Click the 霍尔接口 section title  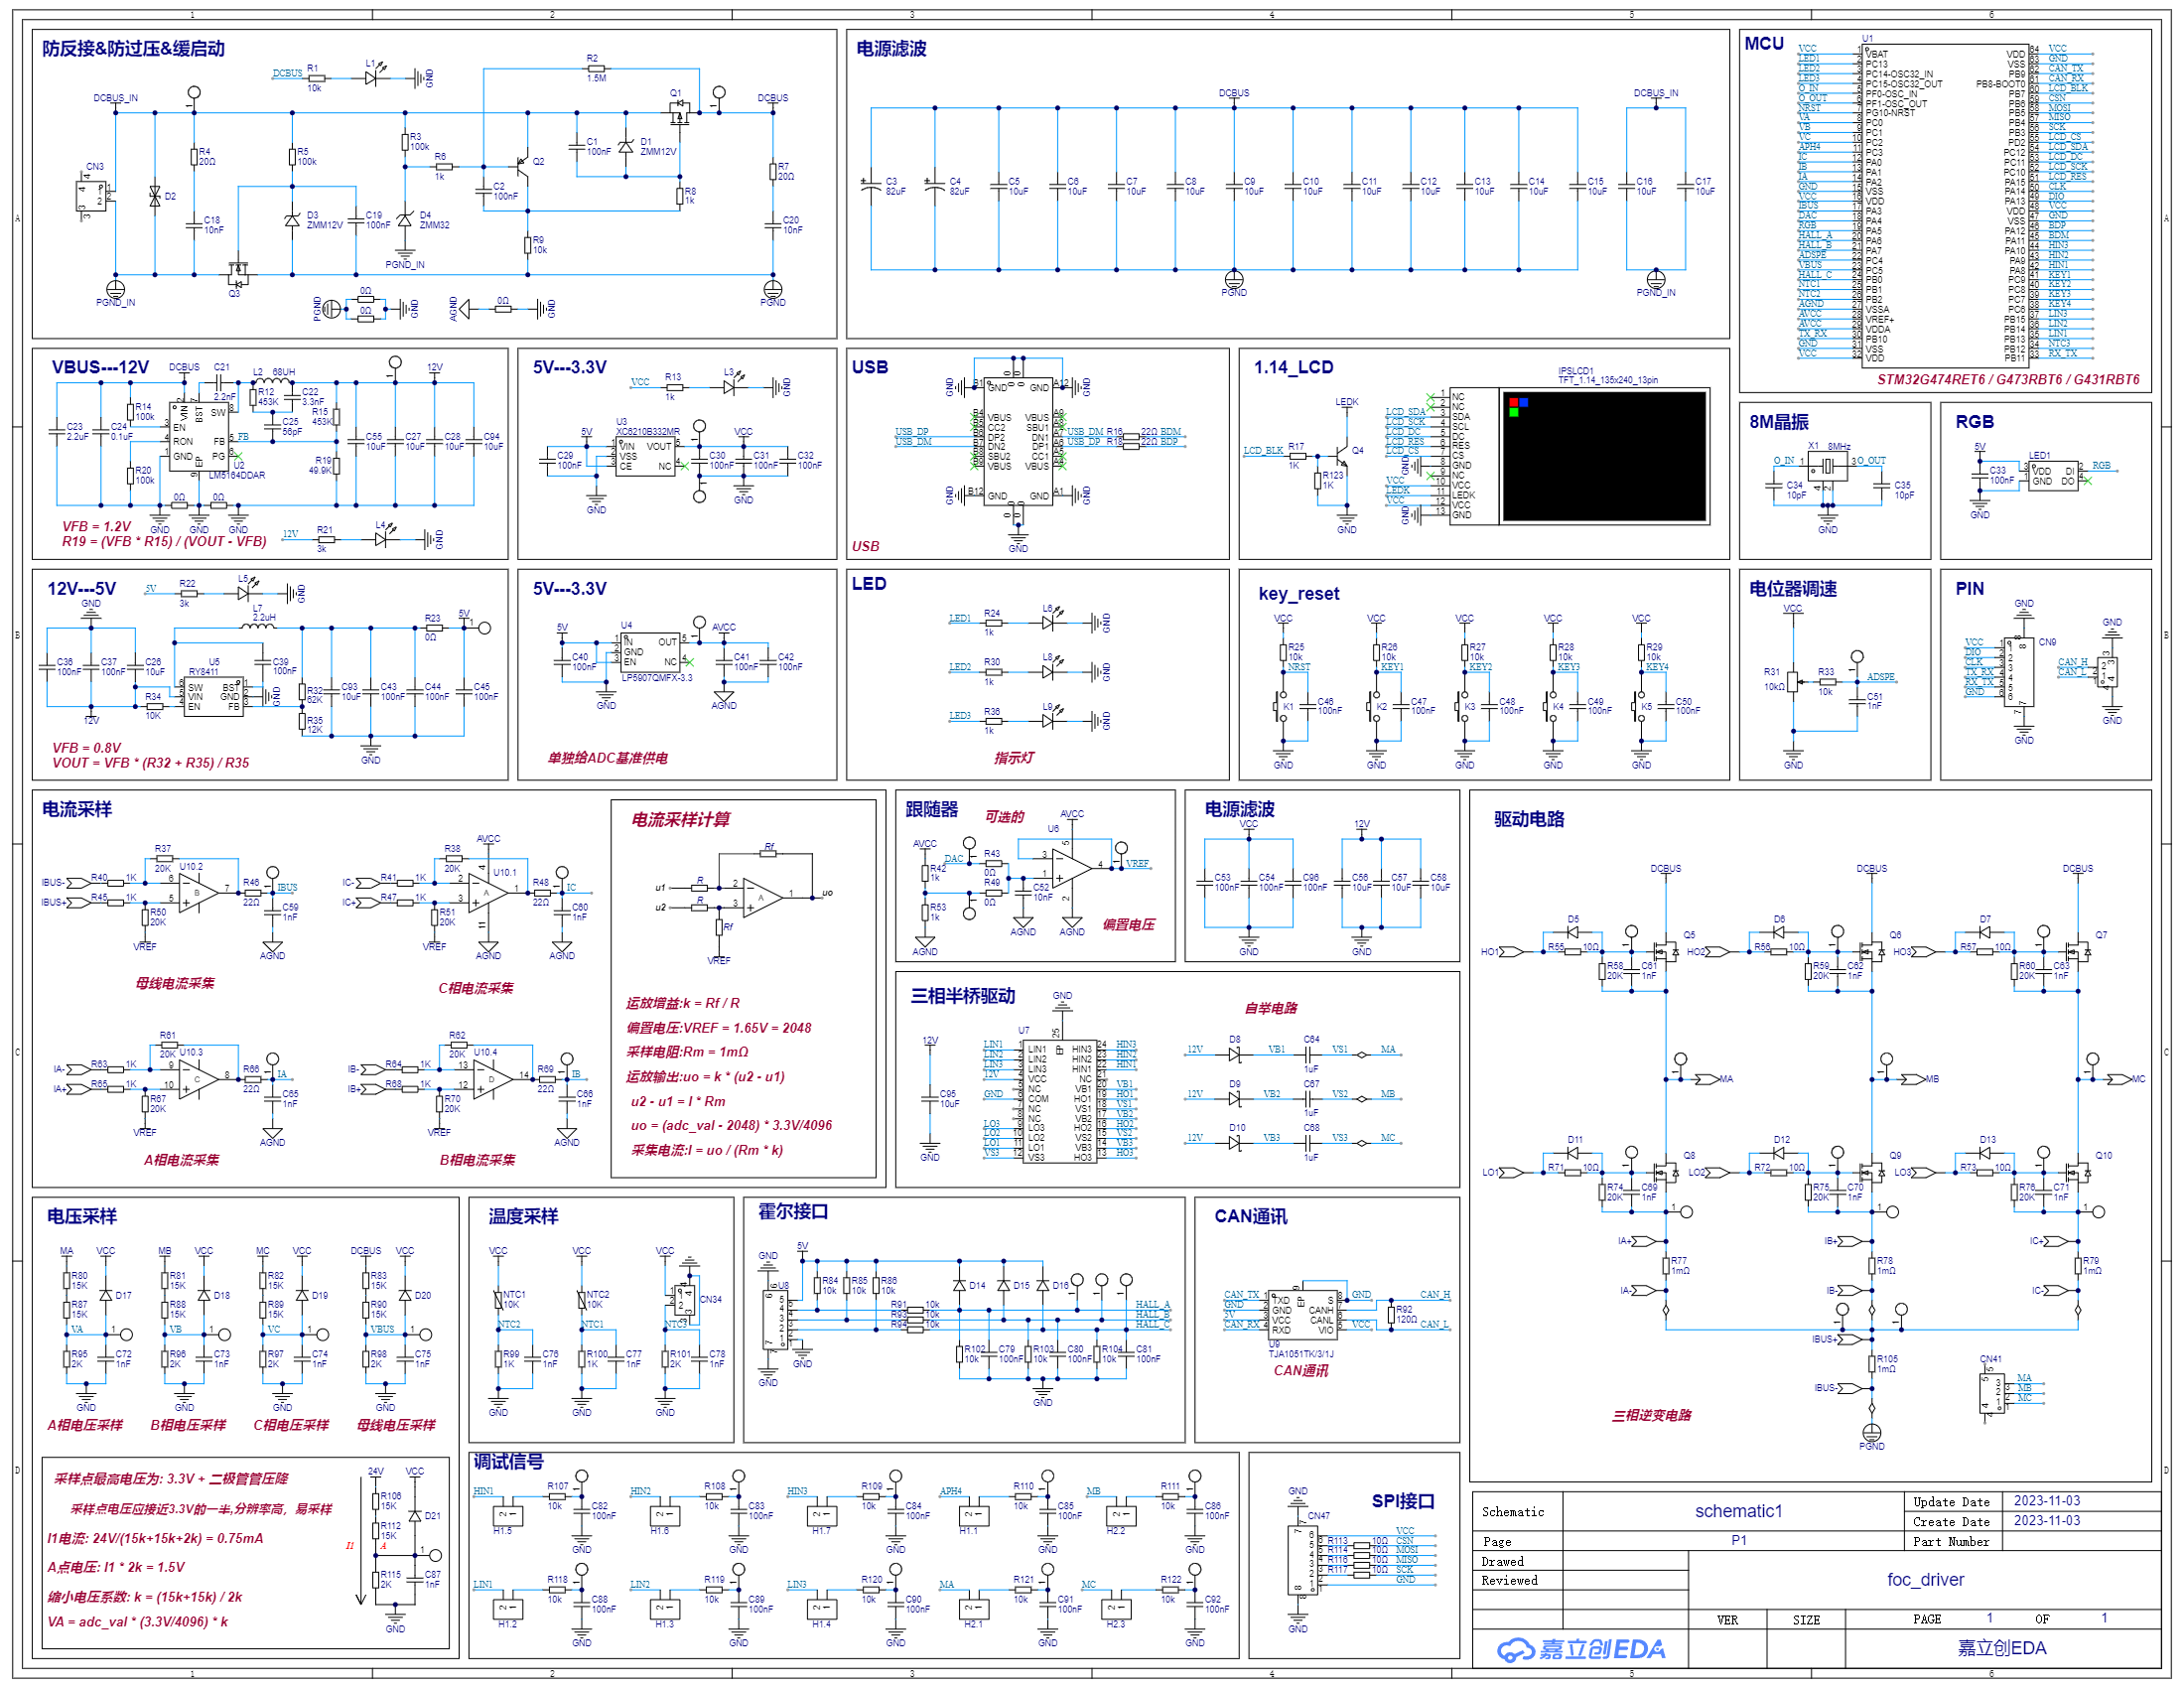(x=792, y=1212)
